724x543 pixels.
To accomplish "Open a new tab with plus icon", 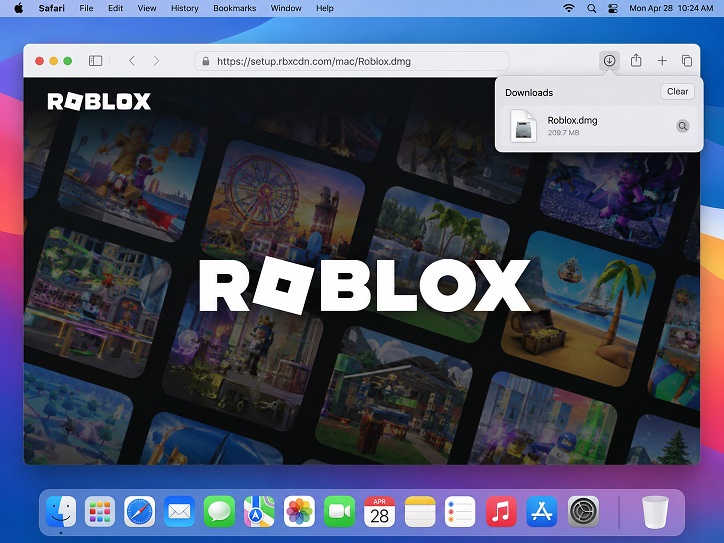I will point(662,60).
